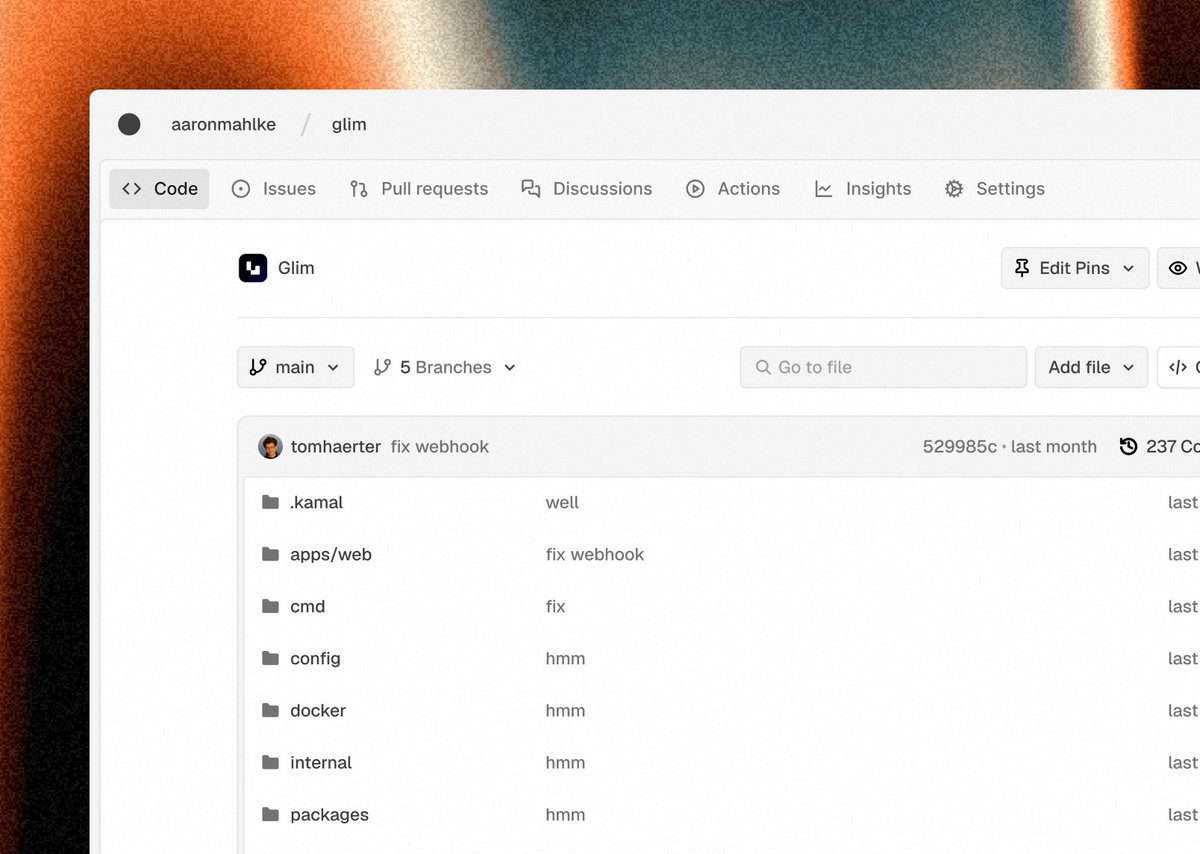The height and width of the screenshot is (854, 1200).
Task: Open the hmm commit message for config
Action: 565,658
